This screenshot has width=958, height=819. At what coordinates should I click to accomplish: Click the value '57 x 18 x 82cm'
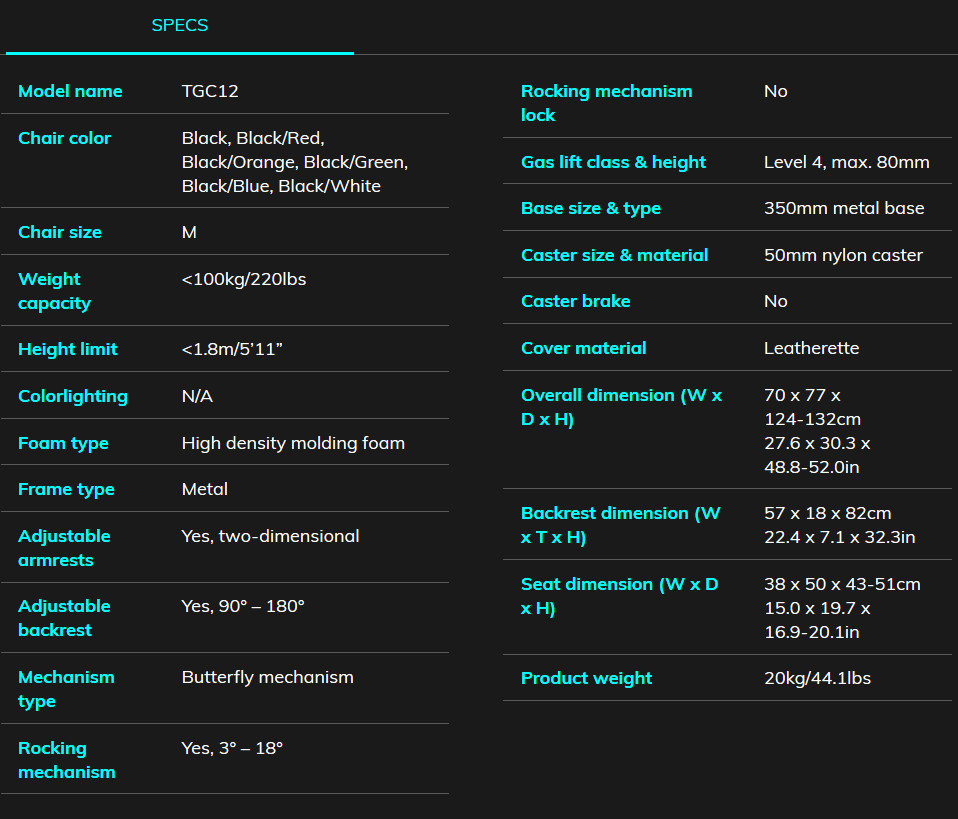click(x=828, y=513)
